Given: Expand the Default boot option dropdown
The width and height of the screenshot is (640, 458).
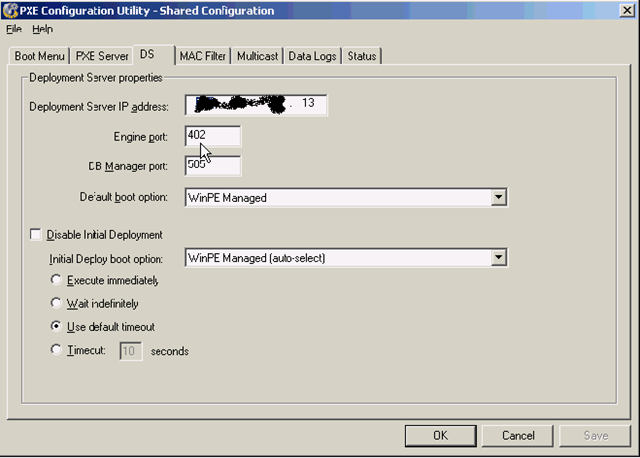Looking at the screenshot, I should (x=499, y=198).
